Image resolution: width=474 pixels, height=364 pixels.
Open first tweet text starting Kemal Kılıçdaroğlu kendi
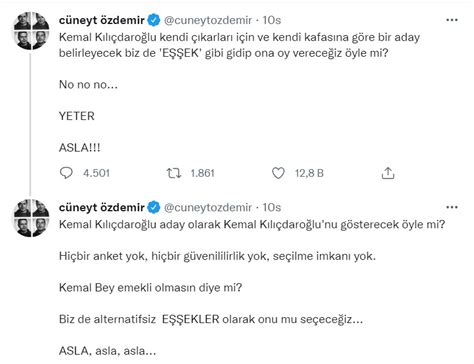pyautogui.click(x=239, y=45)
